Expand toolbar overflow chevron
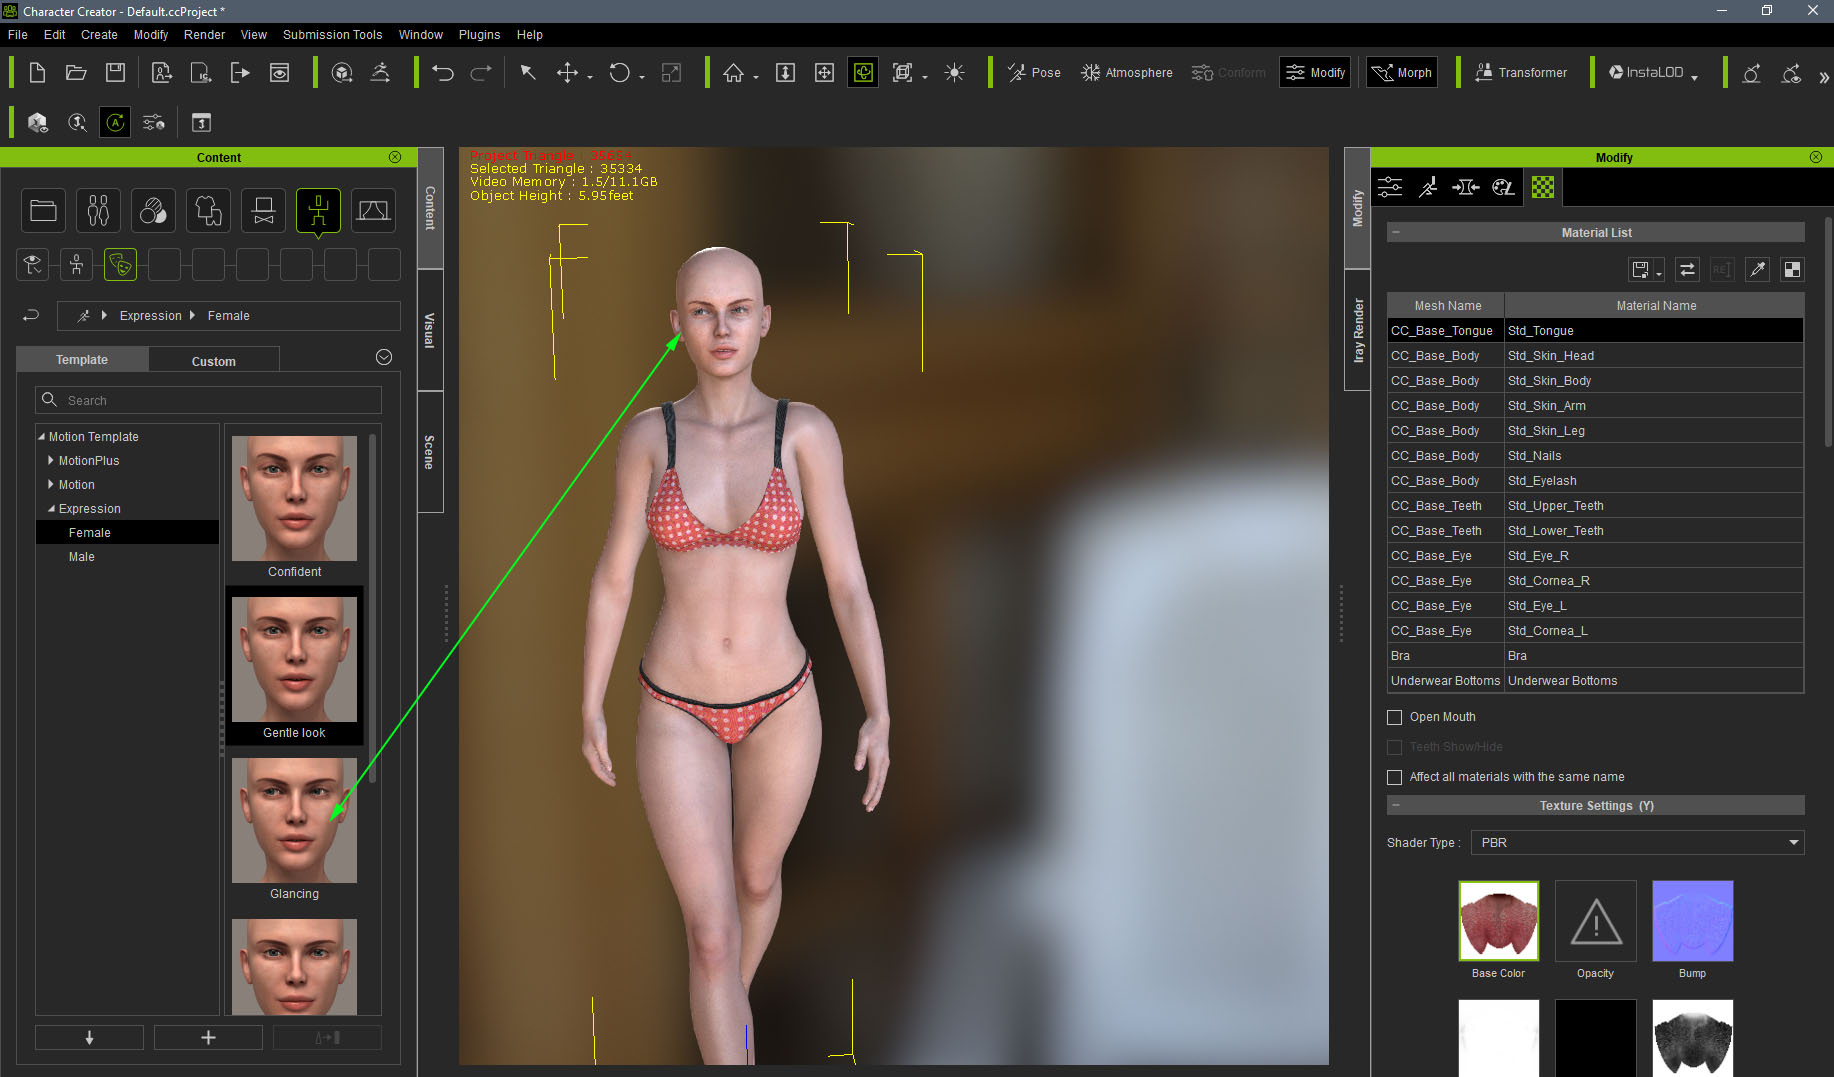The image size is (1834, 1077). click(1823, 77)
